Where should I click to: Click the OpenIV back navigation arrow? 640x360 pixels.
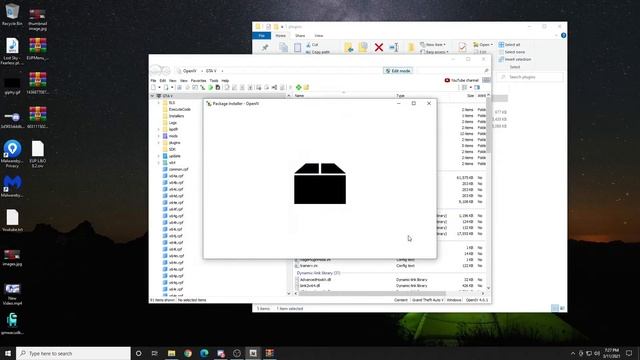click(x=156, y=70)
